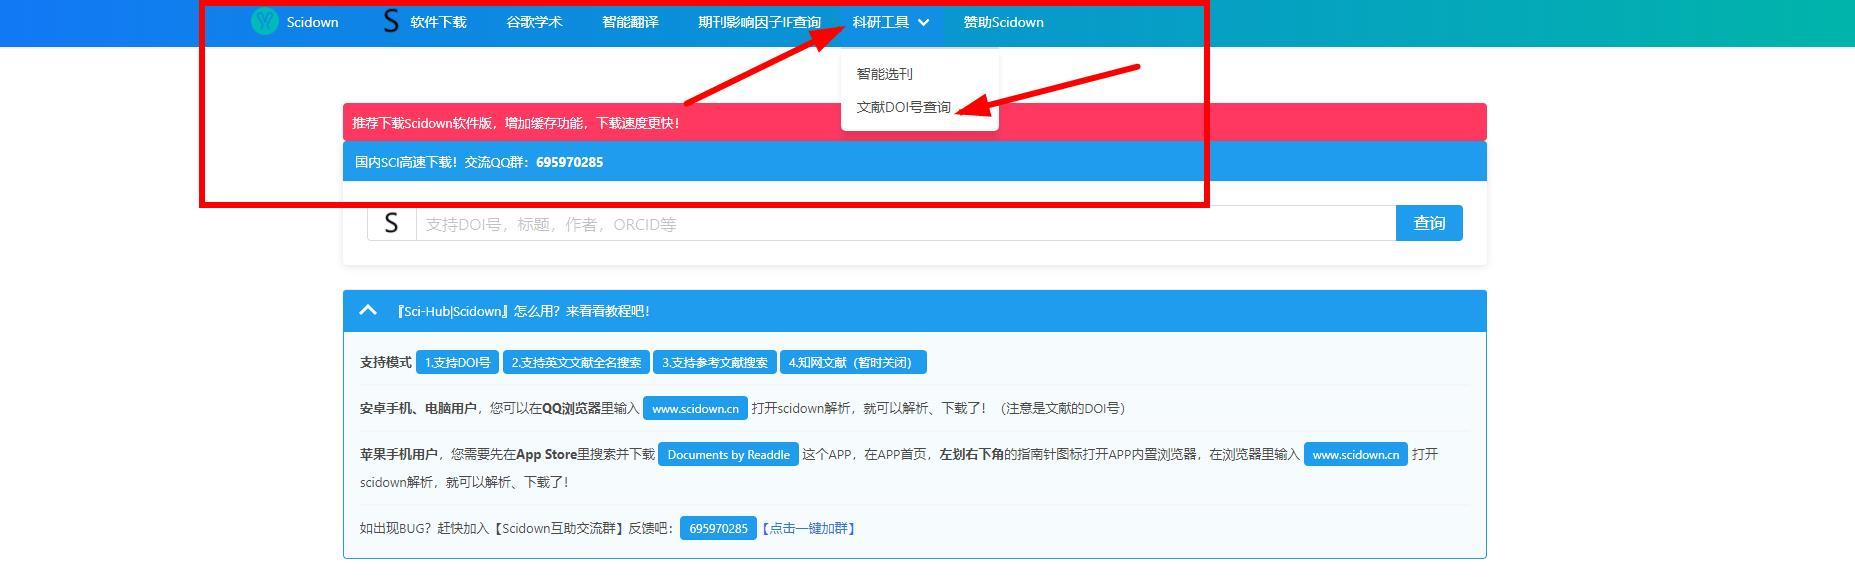Open 软件下载 in the navbar
Viewport: 1855px width, 584px height.
pyautogui.click(x=438, y=22)
